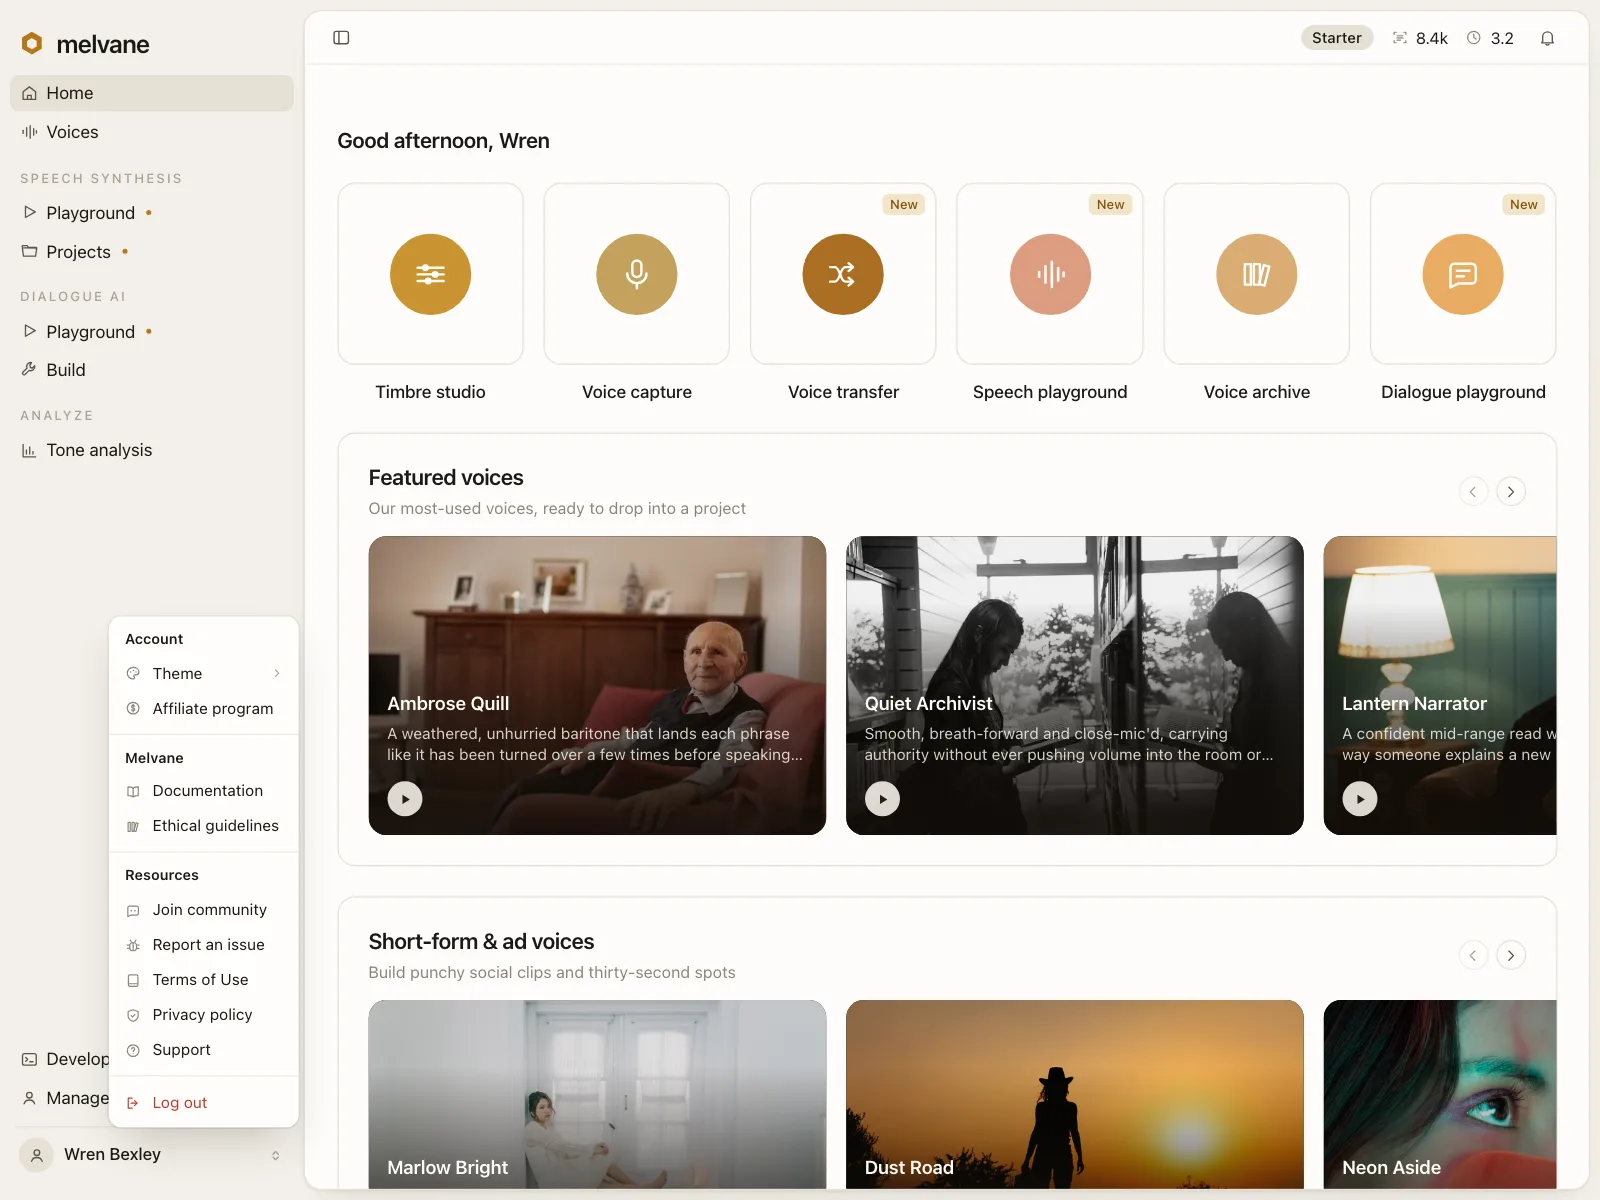Open Quiet Archivist voice card
Screen dimensions: 1600x1200
[1075, 685]
